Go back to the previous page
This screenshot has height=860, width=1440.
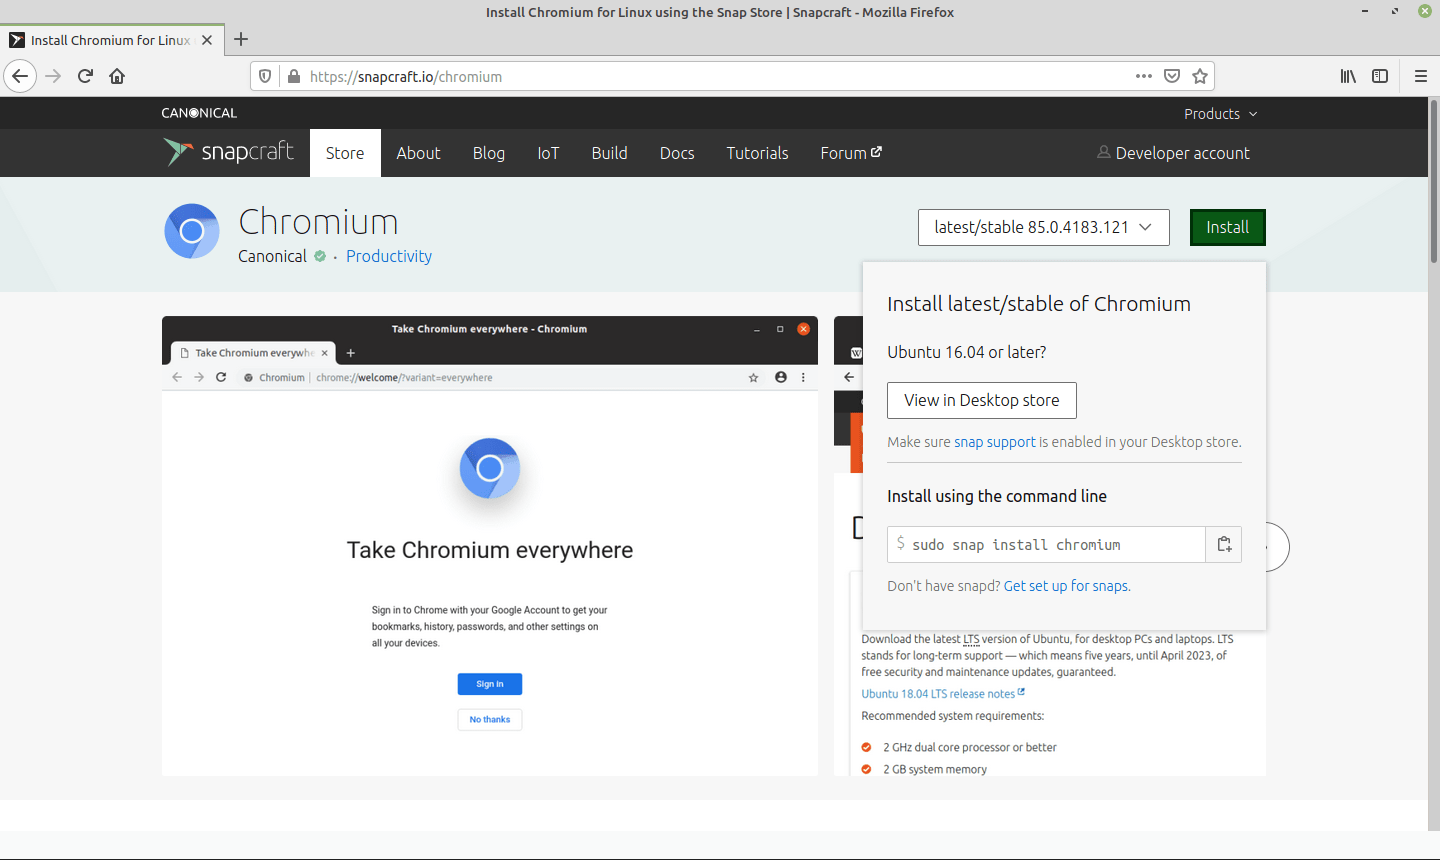(20, 76)
